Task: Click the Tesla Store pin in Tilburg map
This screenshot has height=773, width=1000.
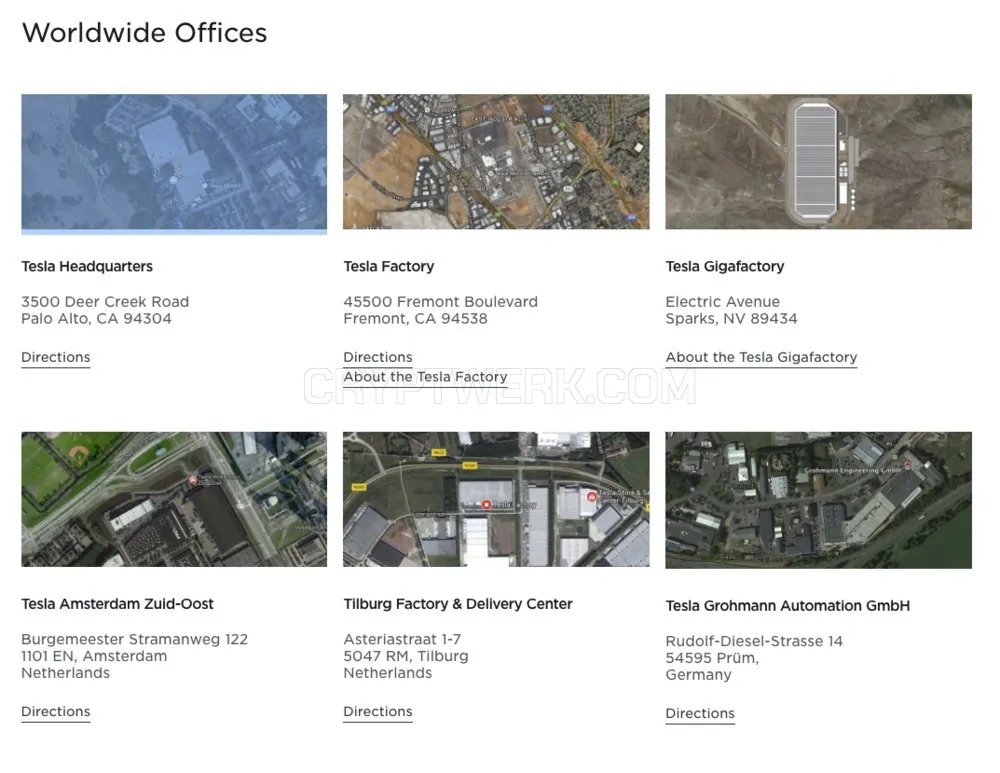Action: 591,496
